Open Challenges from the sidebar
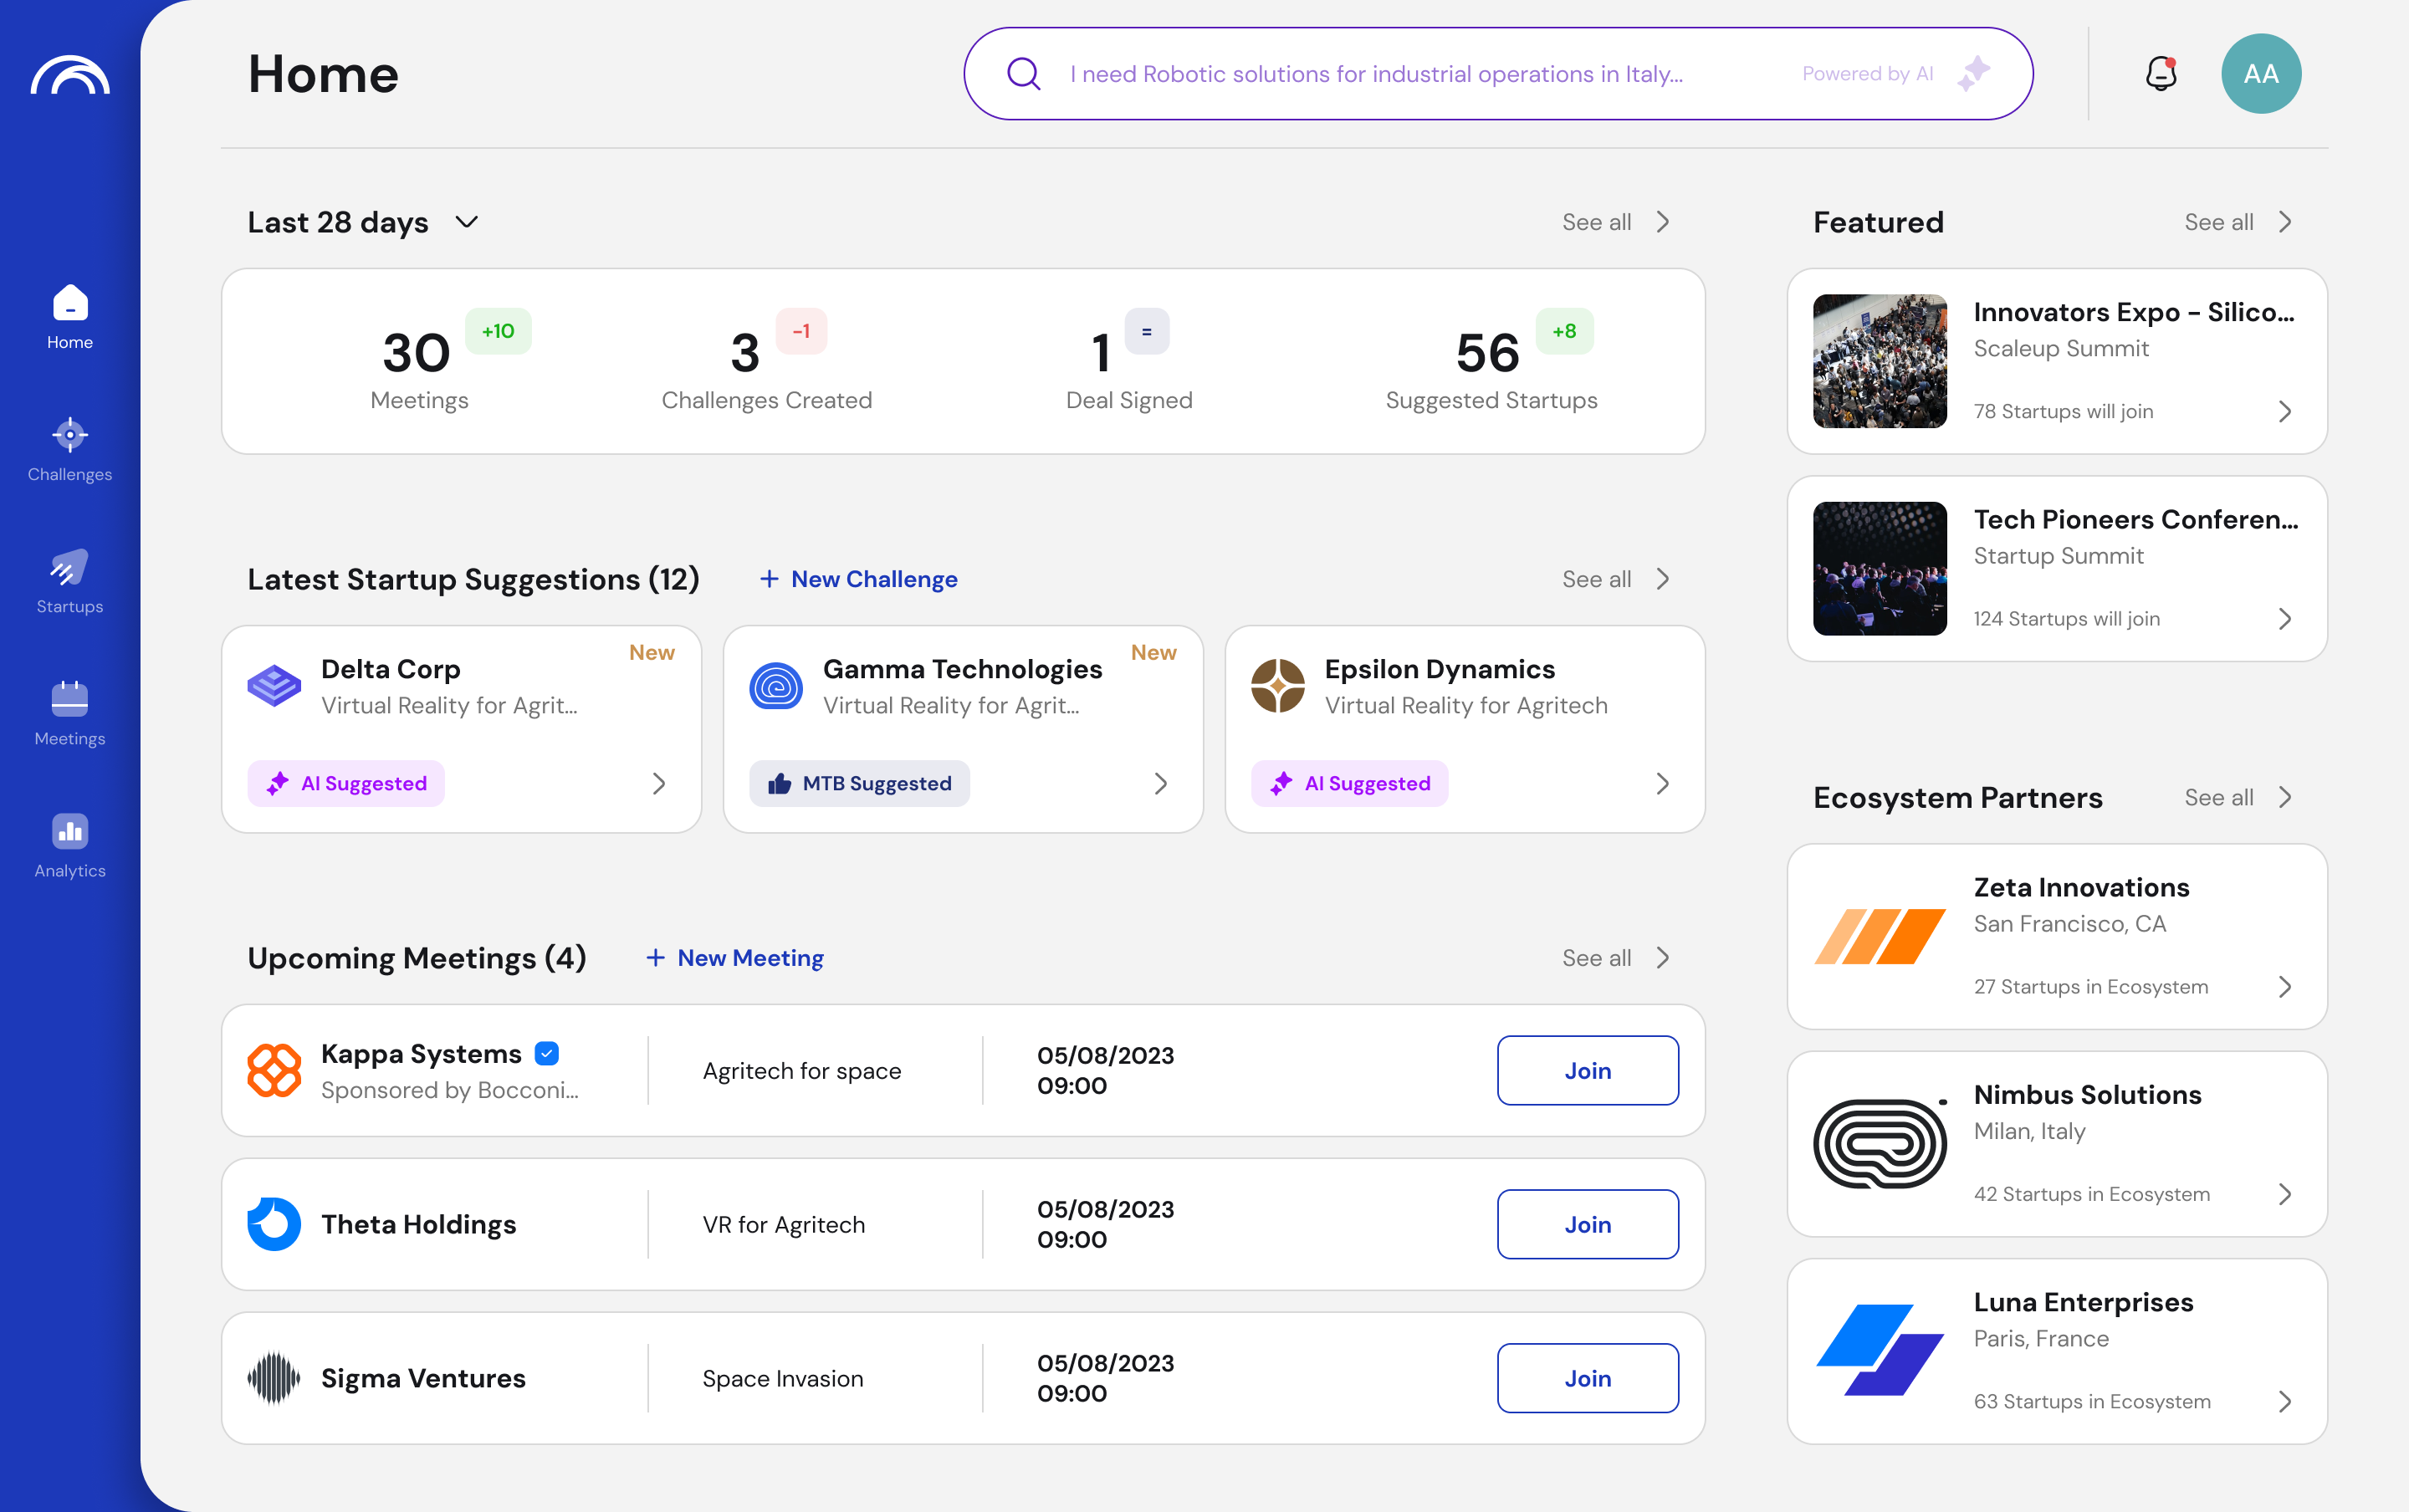2409x1512 pixels. pos(70,450)
